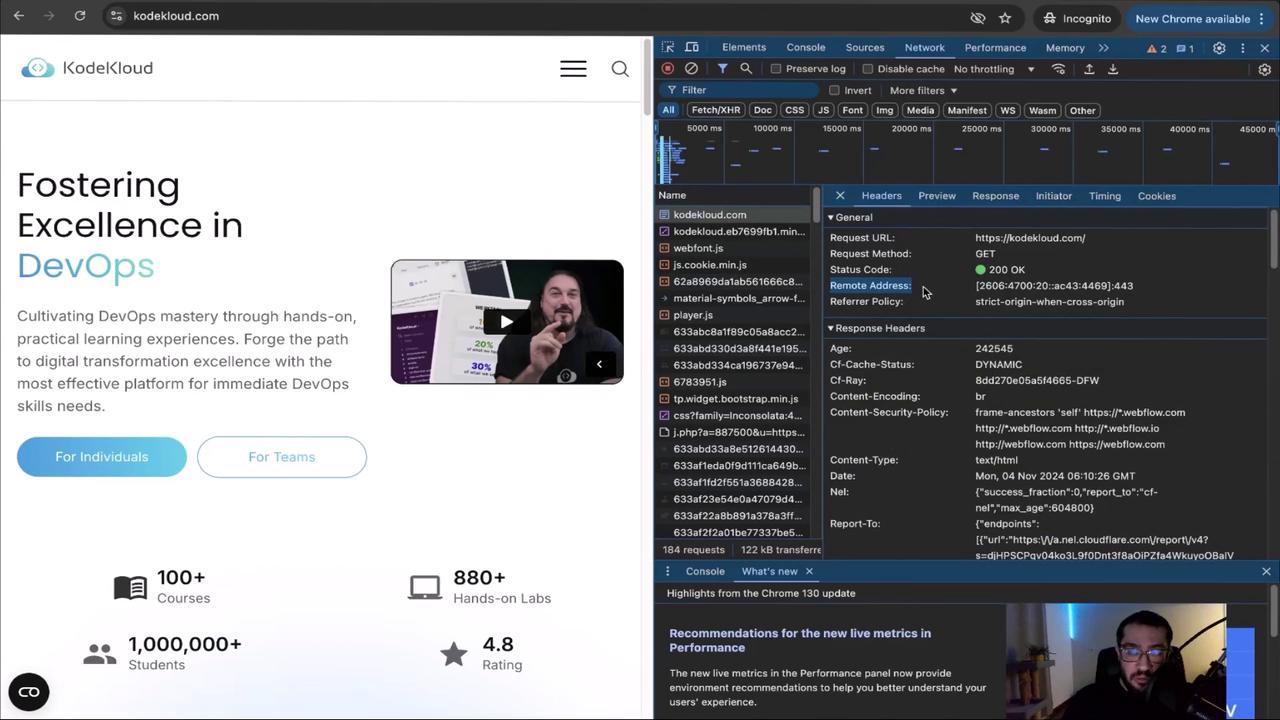1280x720 pixels.
Task: Click the messages count icon showing 1
Action: pos(1186,48)
